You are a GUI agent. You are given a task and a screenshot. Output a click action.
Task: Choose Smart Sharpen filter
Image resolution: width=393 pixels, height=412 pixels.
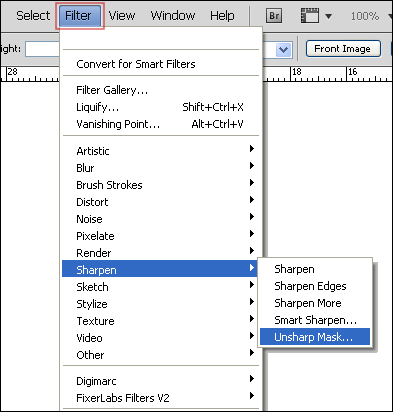coord(315,320)
